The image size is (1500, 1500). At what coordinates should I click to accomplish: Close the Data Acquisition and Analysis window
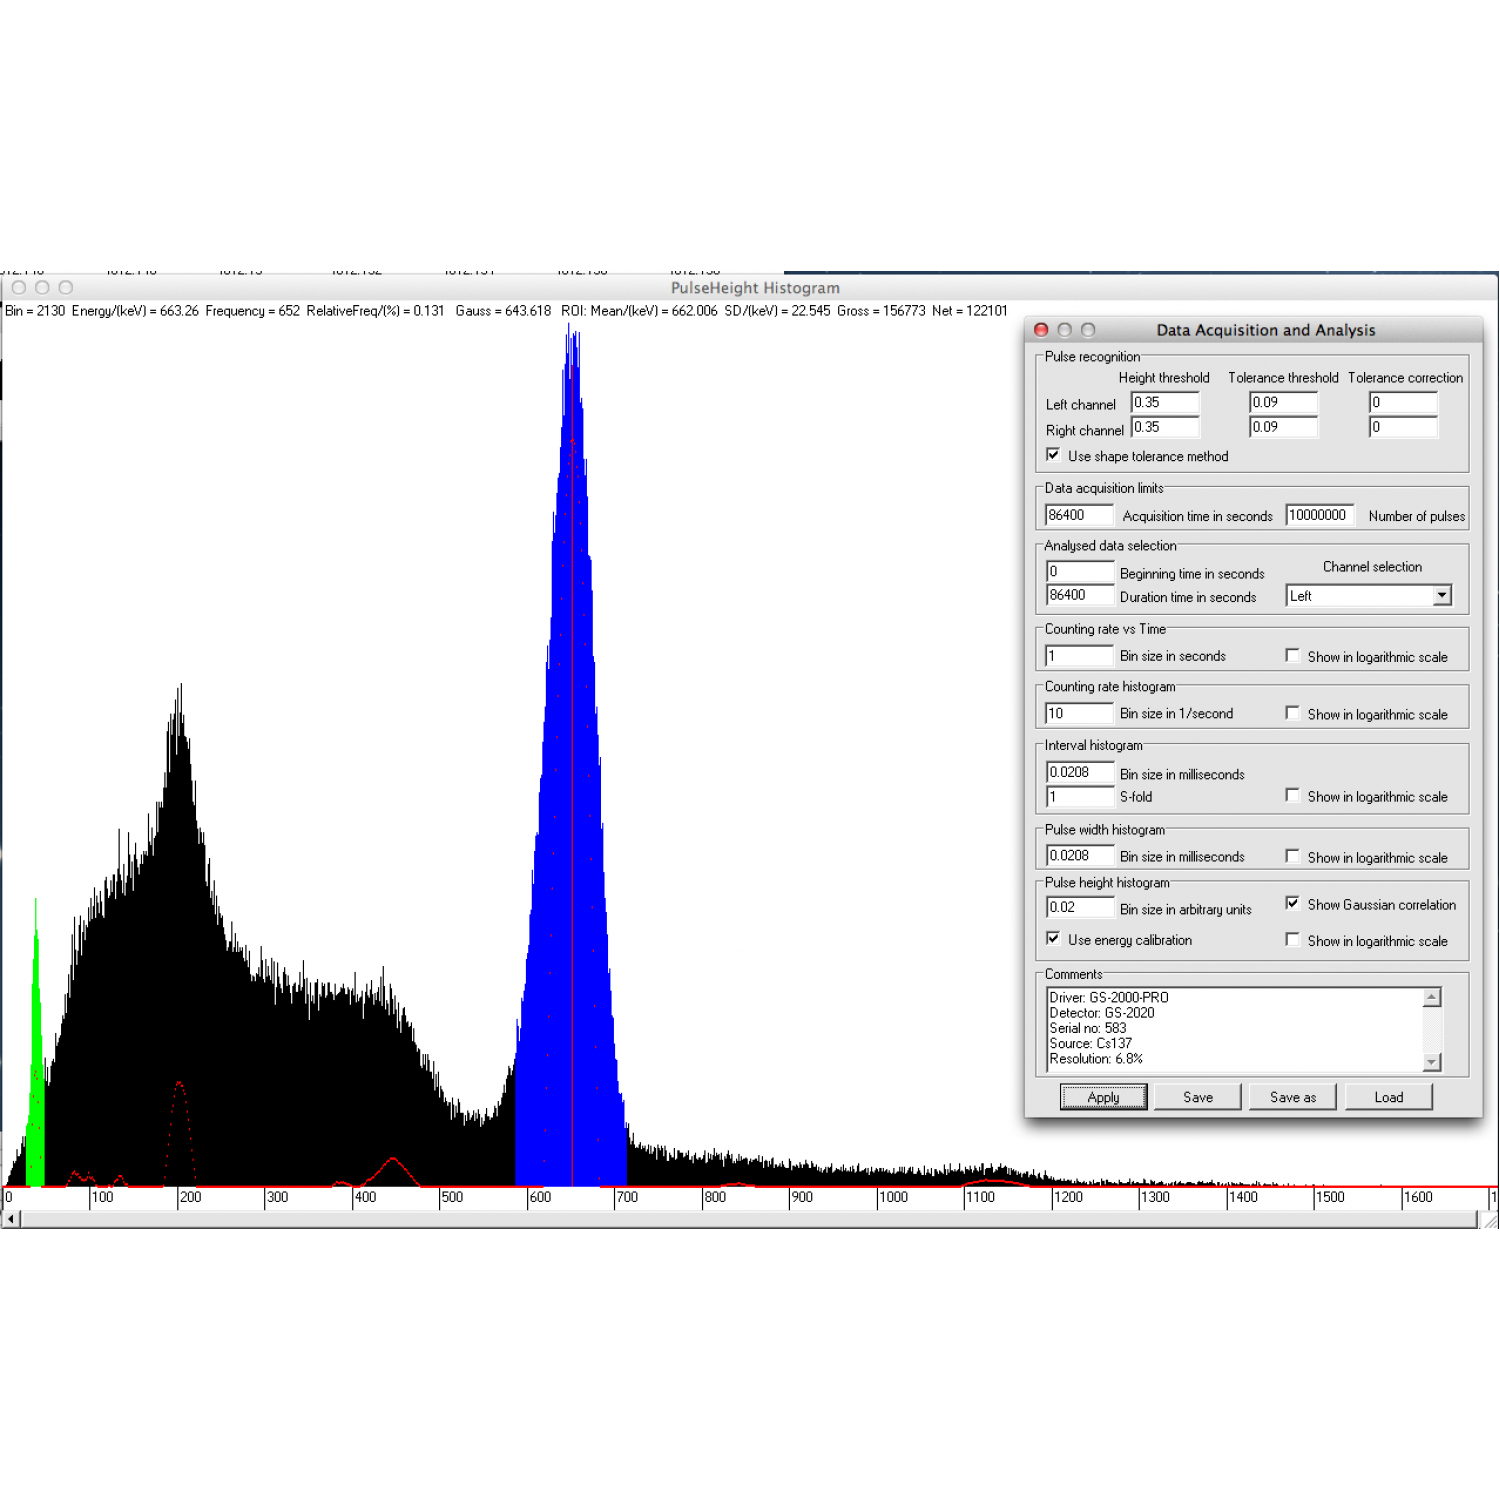1041,330
